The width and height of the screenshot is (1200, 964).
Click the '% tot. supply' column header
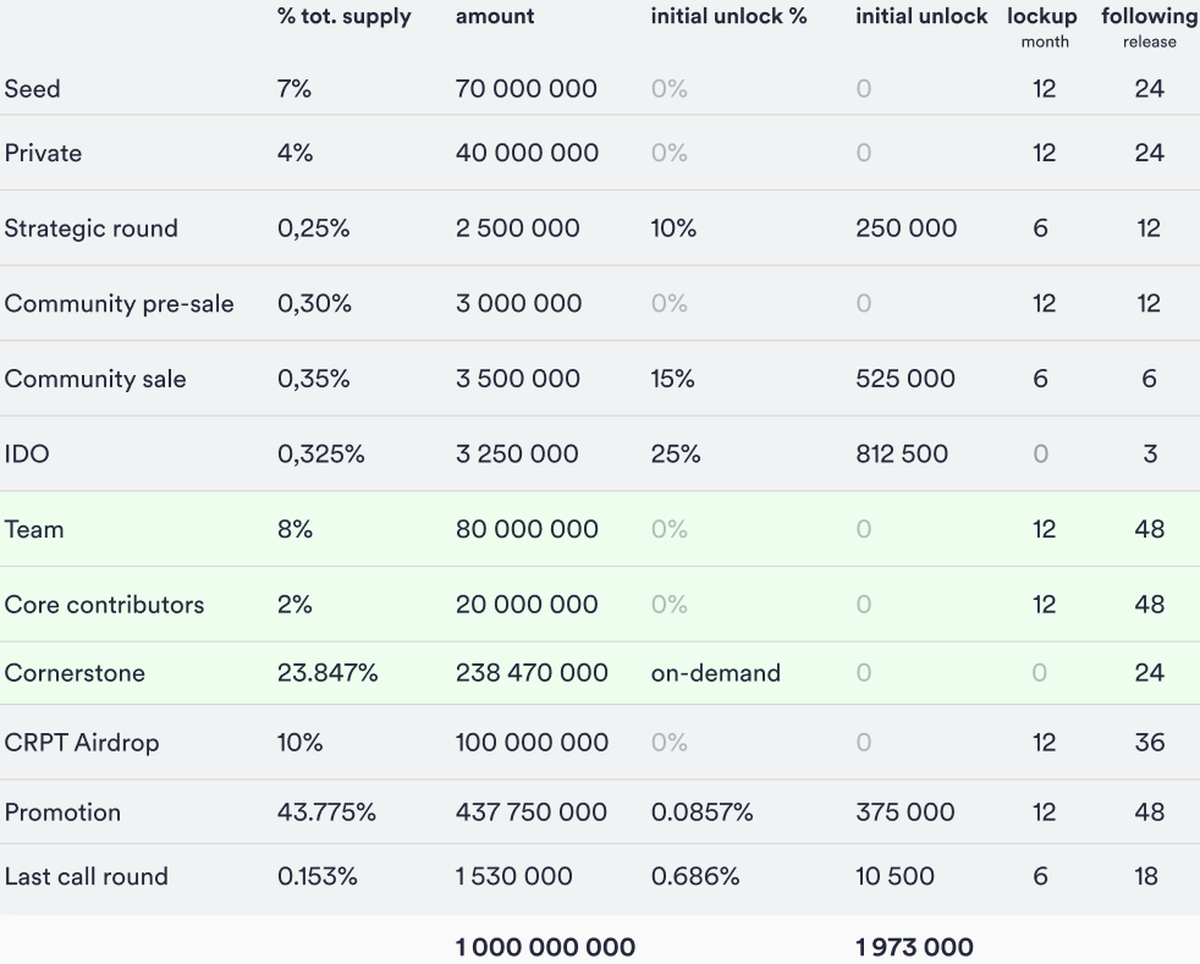[344, 17]
